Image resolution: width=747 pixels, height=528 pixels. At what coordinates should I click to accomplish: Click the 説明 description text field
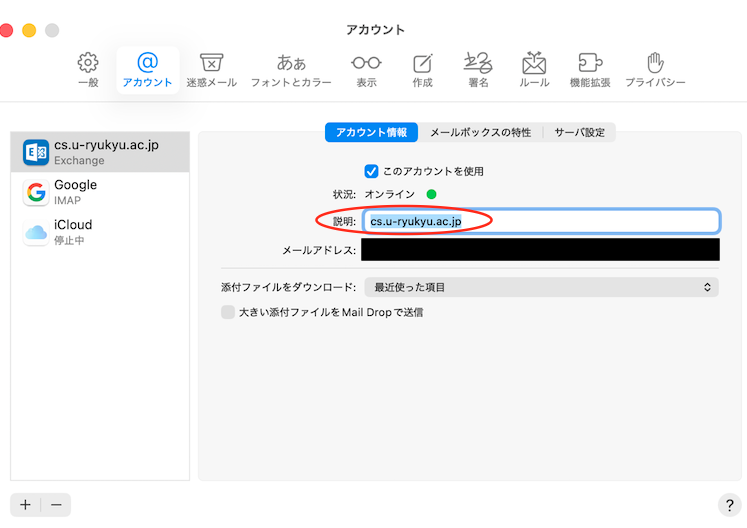click(541, 221)
